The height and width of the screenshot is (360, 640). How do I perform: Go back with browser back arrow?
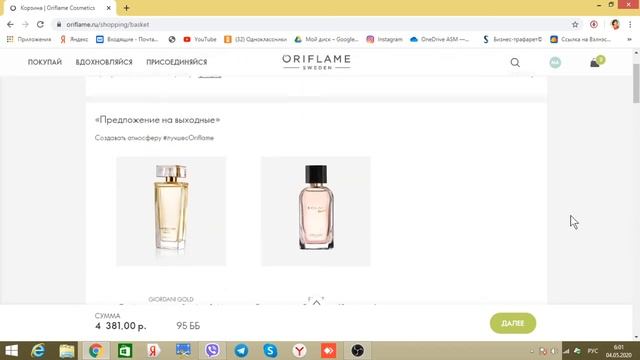10,24
